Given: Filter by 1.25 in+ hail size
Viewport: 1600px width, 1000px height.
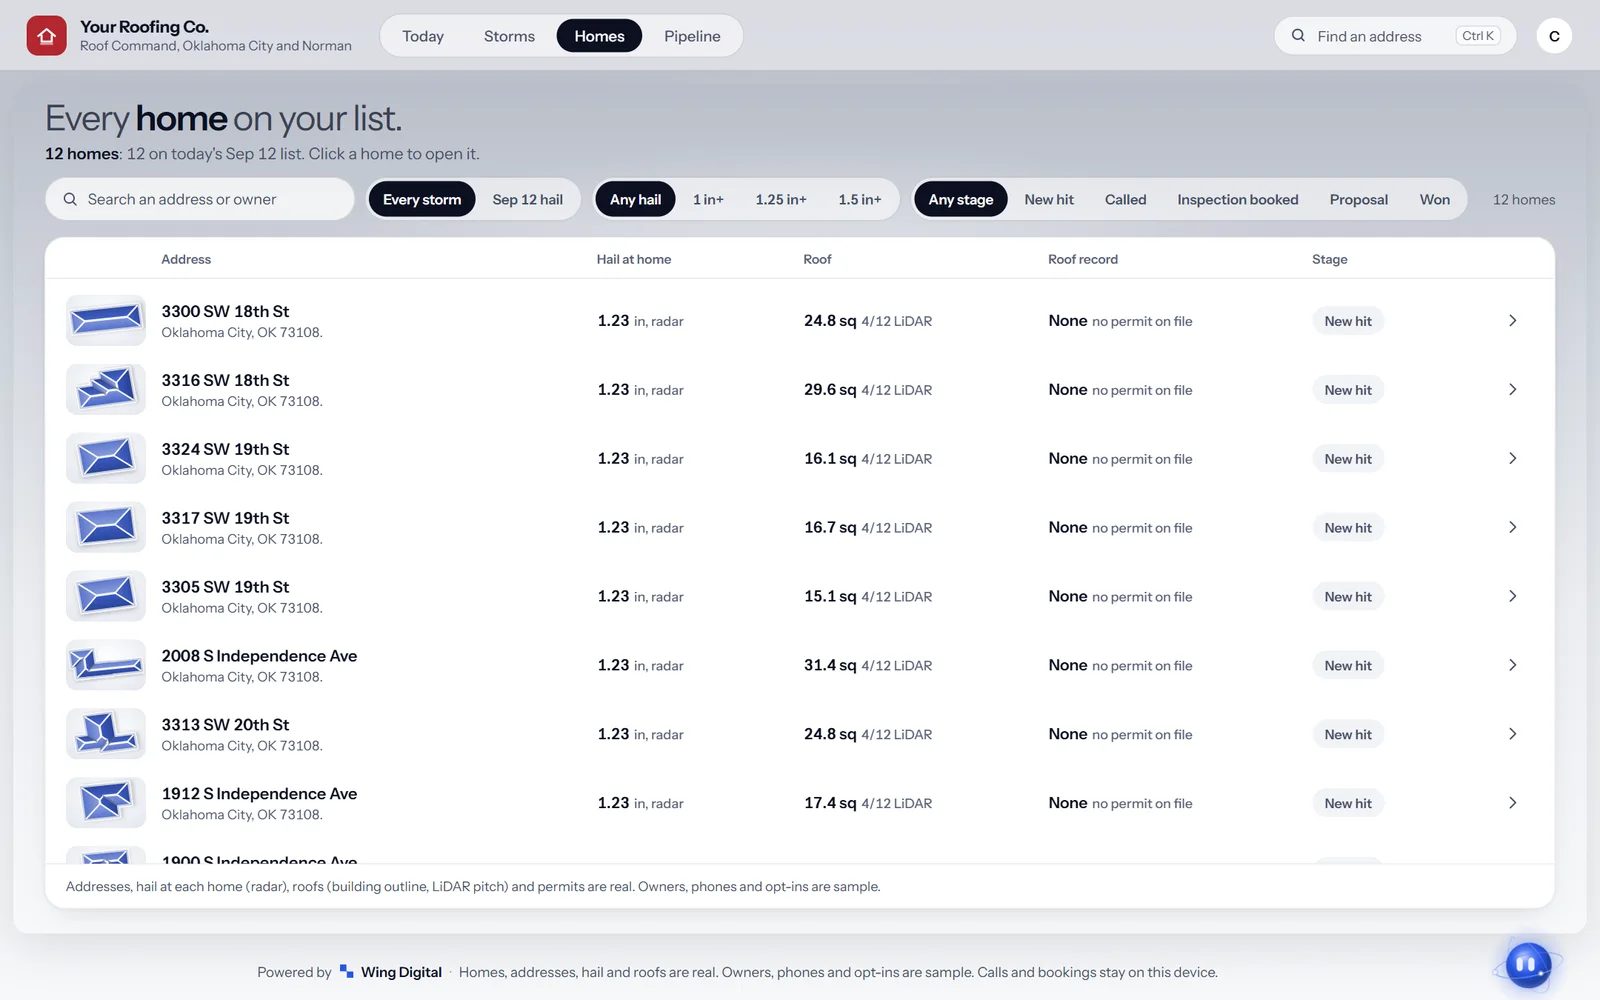Looking at the screenshot, I should (781, 199).
